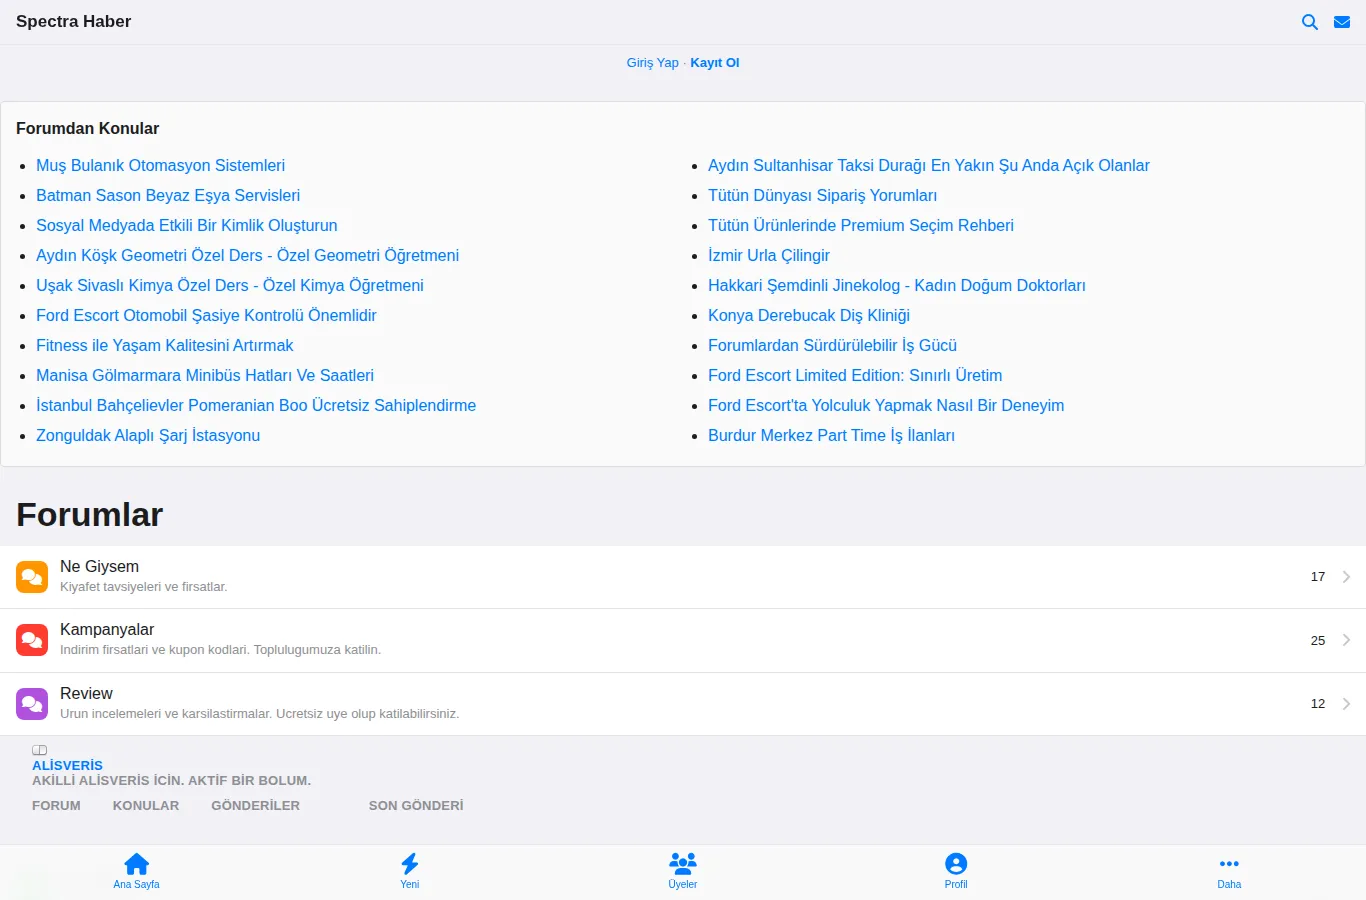This screenshot has height=900, width=1366.
Task: Click the Giriş Yap link
Action: pyautogui.click(x=652, y=63)
